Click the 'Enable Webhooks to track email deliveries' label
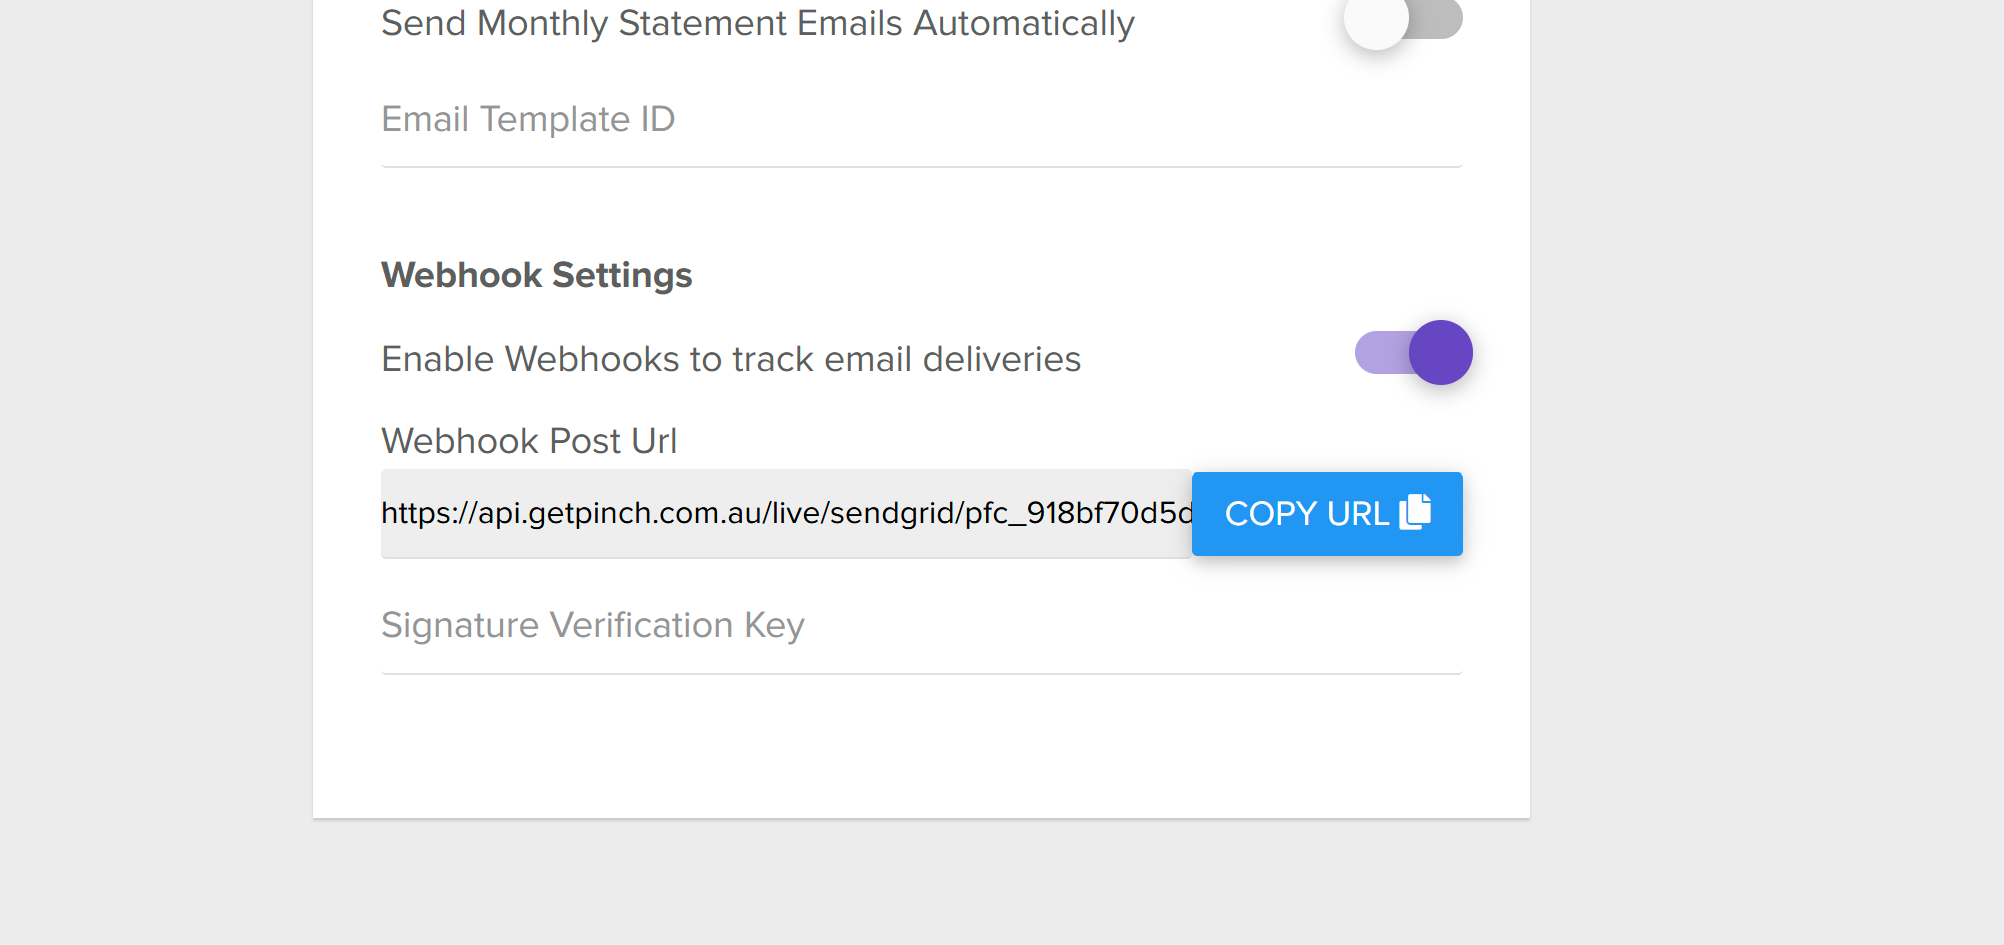 (x=731, y=359)
